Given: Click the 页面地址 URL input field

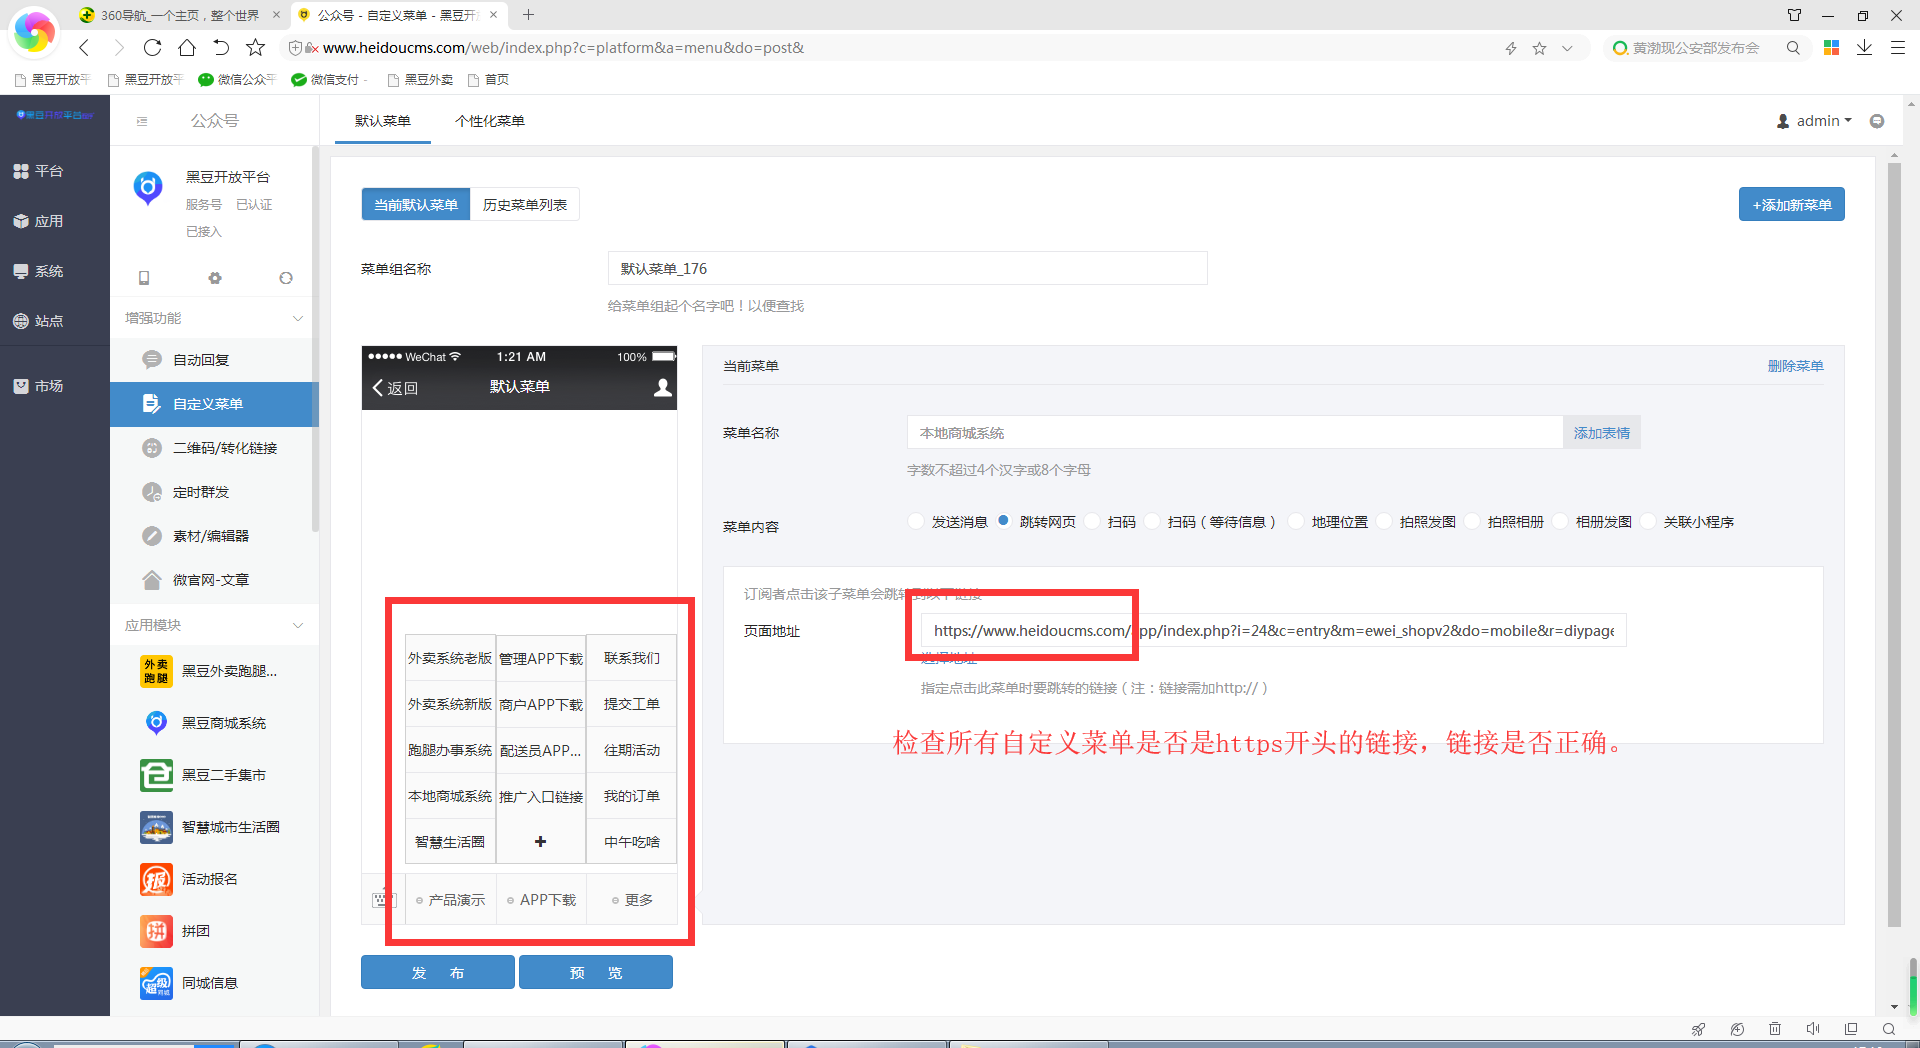Looking at the screenshot, I should coord(1273,631).
